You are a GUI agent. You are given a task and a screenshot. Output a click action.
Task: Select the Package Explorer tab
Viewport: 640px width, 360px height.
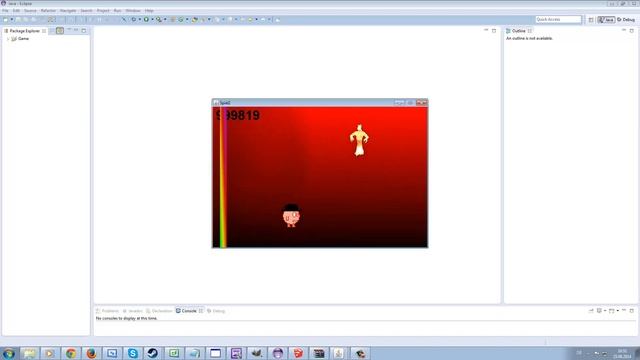click(x=24, y=31)
